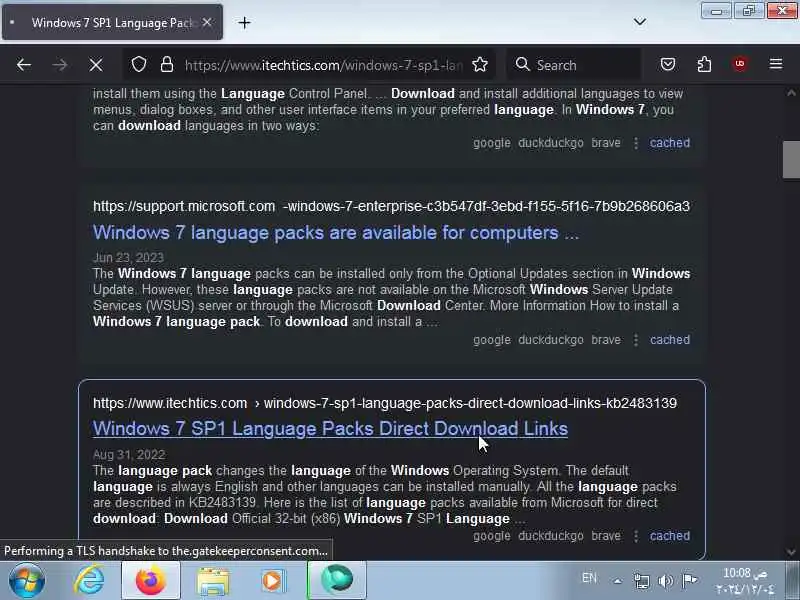Click the scrollbar up arrow
800x600 pixels.
791,93
